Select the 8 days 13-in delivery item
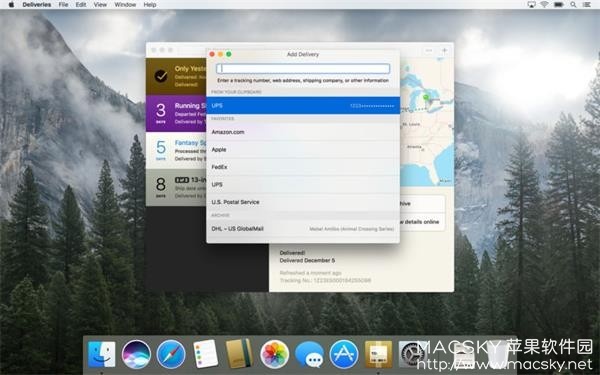600x375 pixels. coord(176,188)
